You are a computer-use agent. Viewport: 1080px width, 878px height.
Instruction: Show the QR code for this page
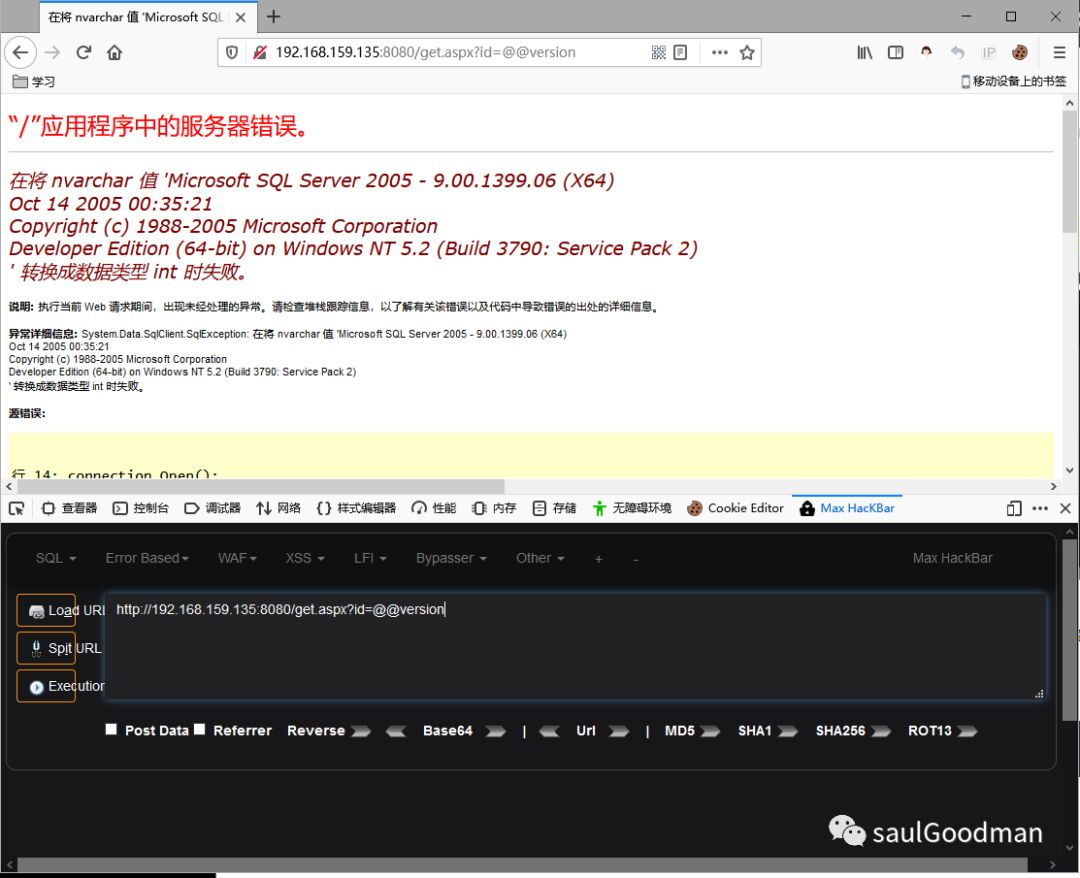[658, 52]
